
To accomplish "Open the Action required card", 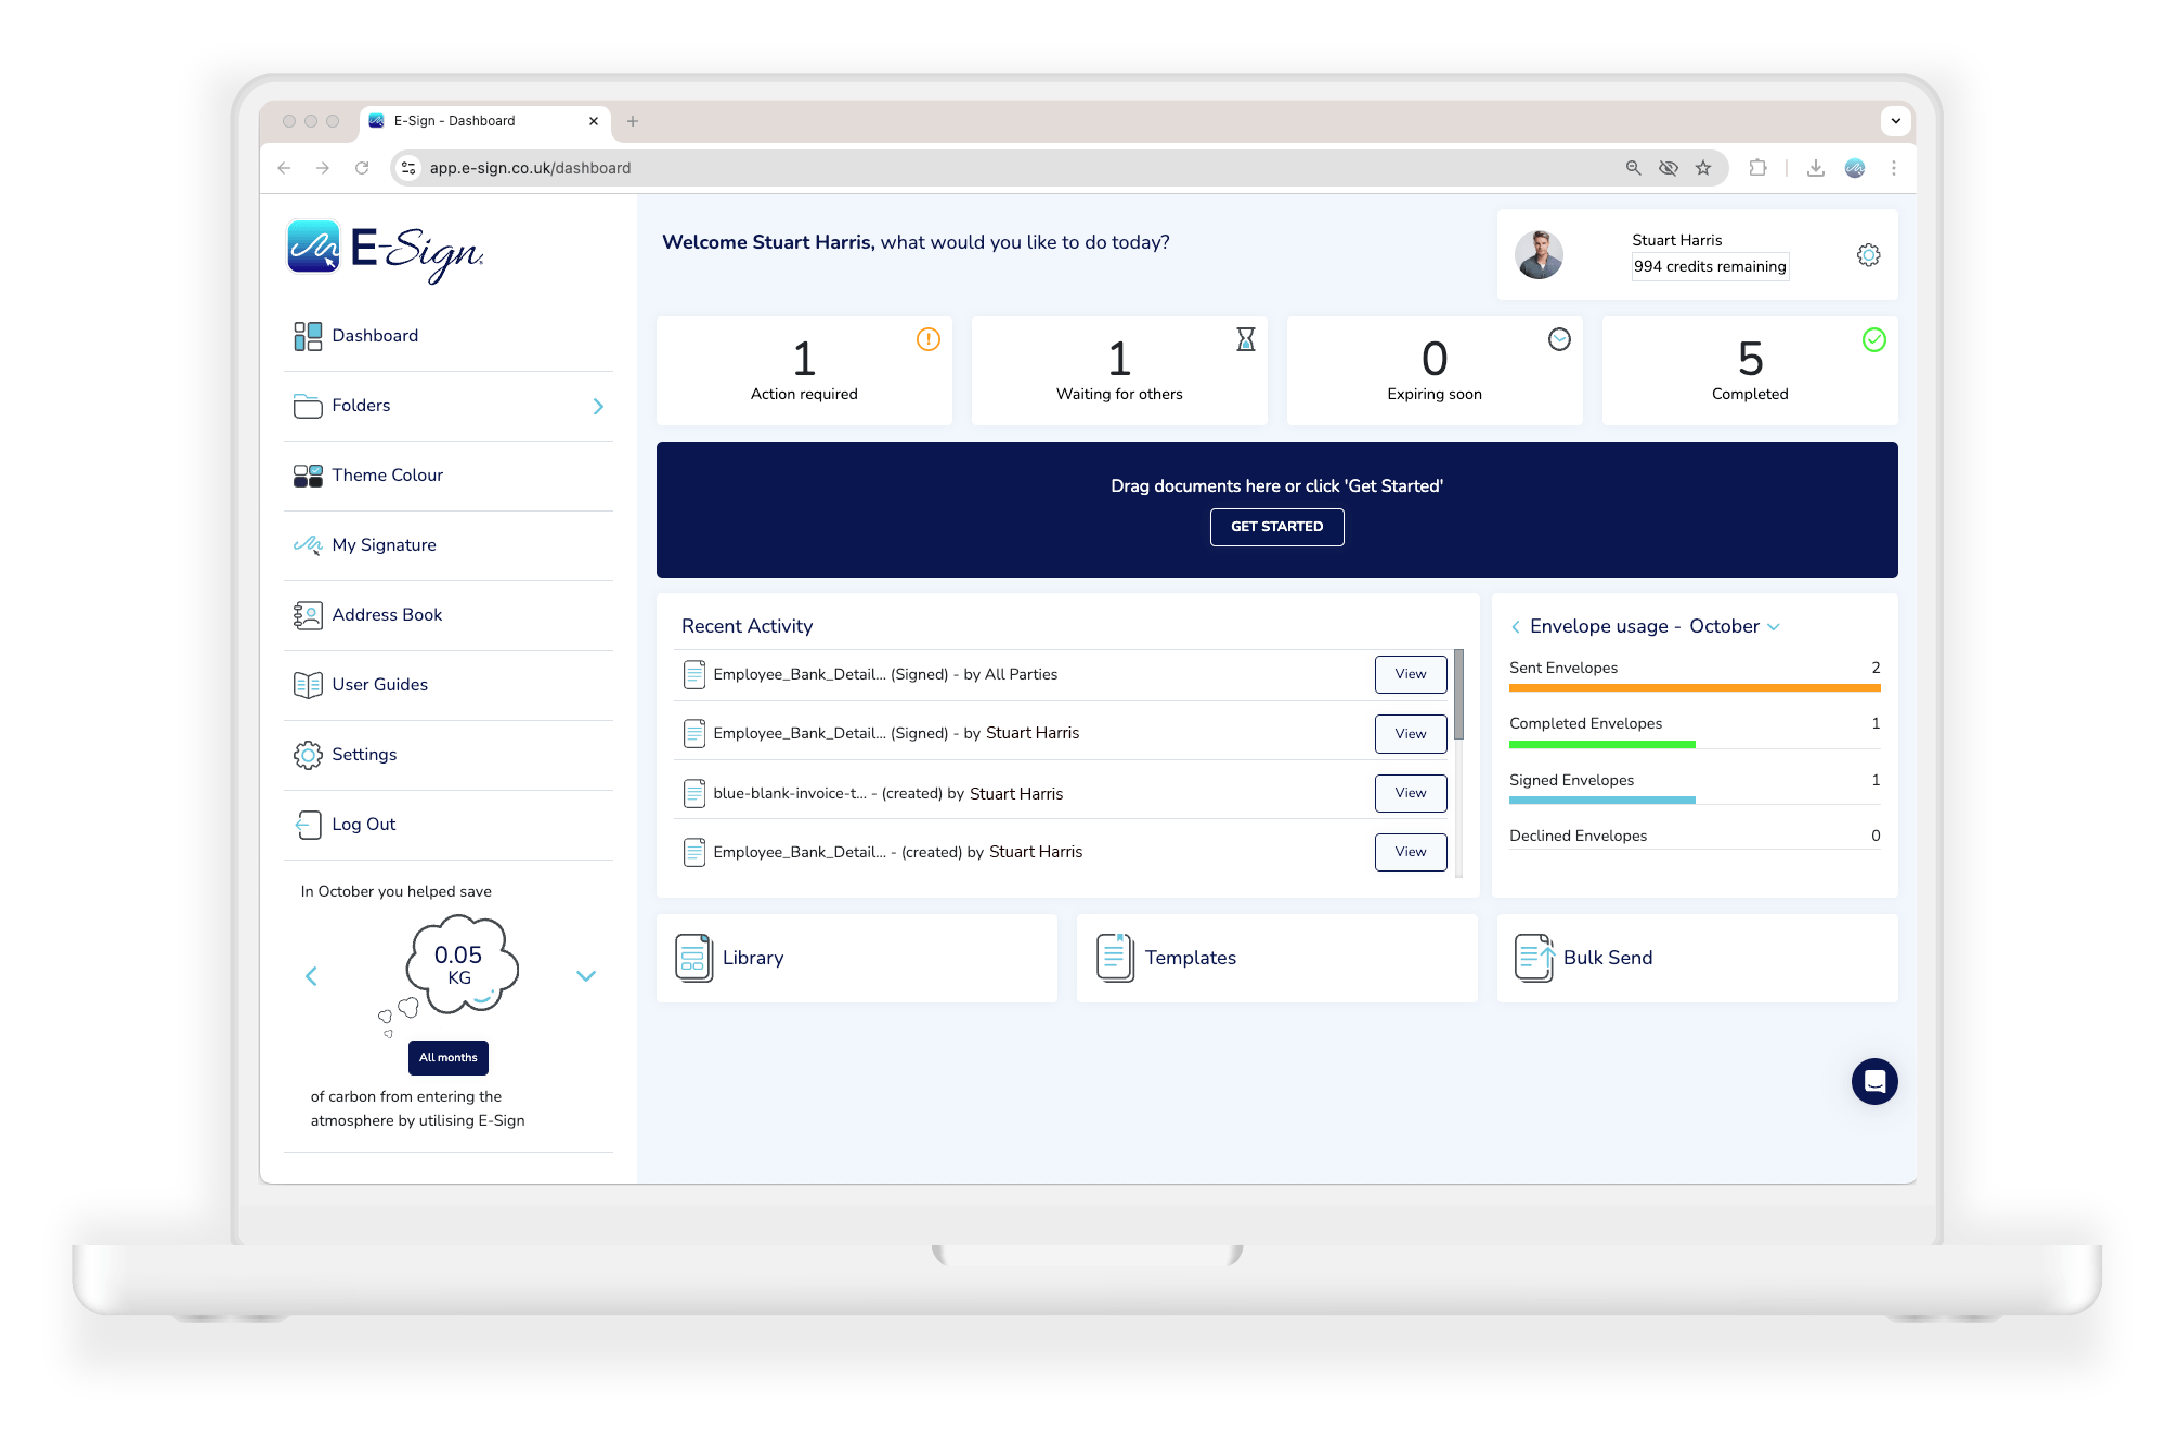I will coord(804,371).
